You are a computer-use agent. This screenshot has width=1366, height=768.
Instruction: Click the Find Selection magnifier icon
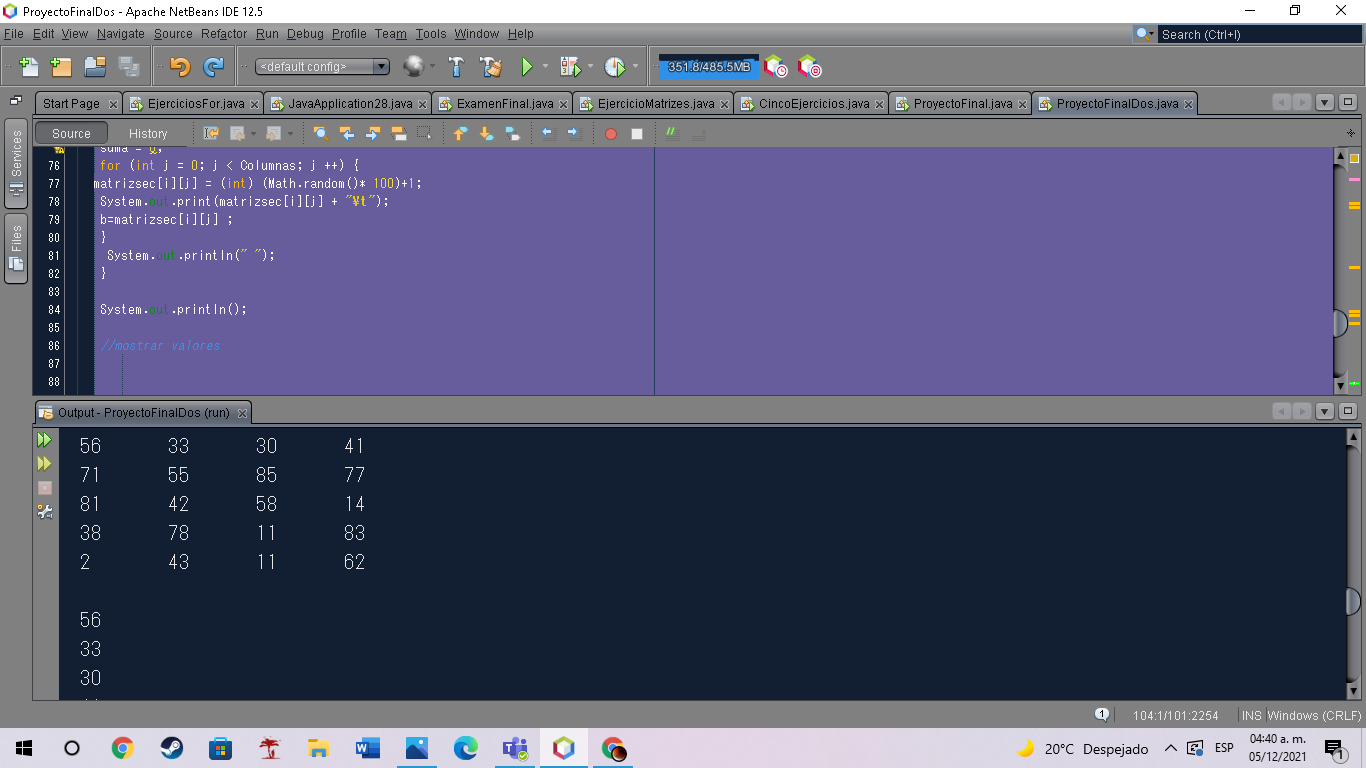click(320, 133)
